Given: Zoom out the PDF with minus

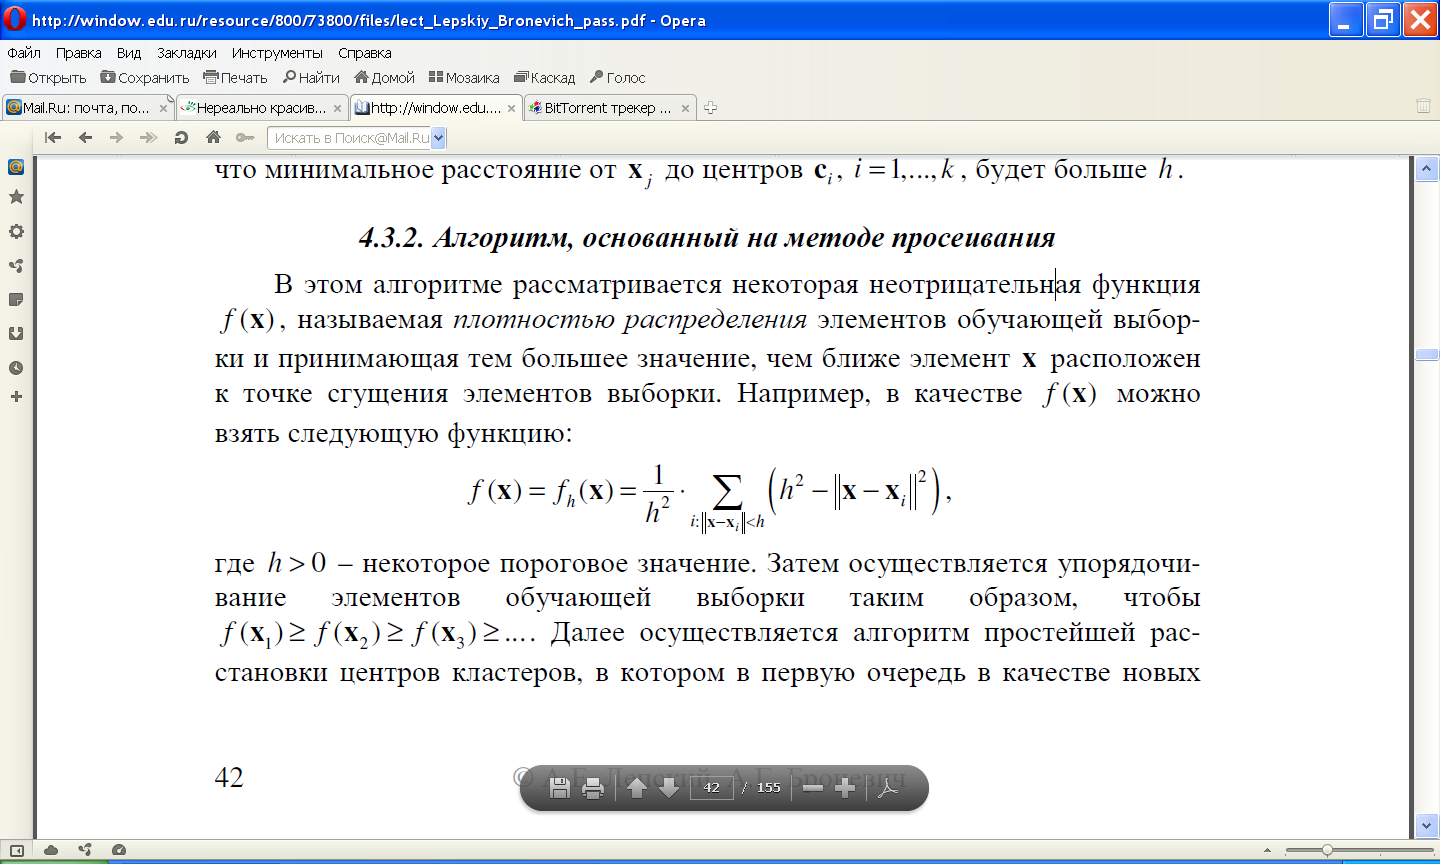Looking at the screenshot, I should pyautogui.click(x=813, y=788).
